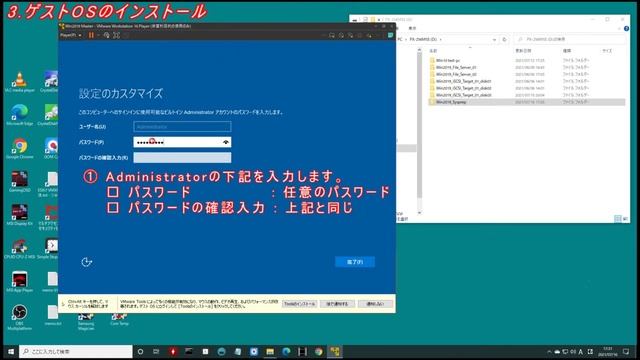Click Explorer search box
The width and height of the screenshot is (640, 360).
569,39
